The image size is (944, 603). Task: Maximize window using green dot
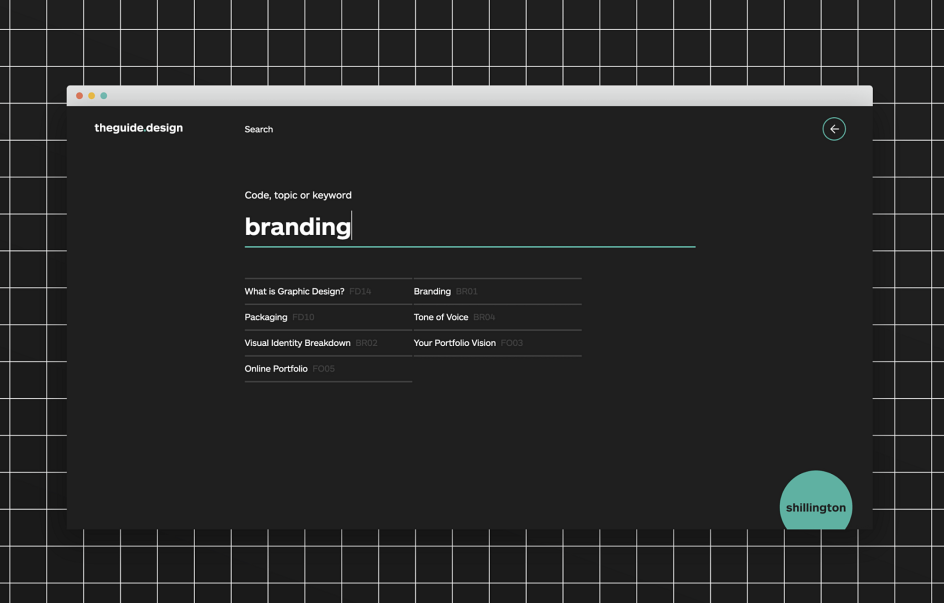point(104,96)
